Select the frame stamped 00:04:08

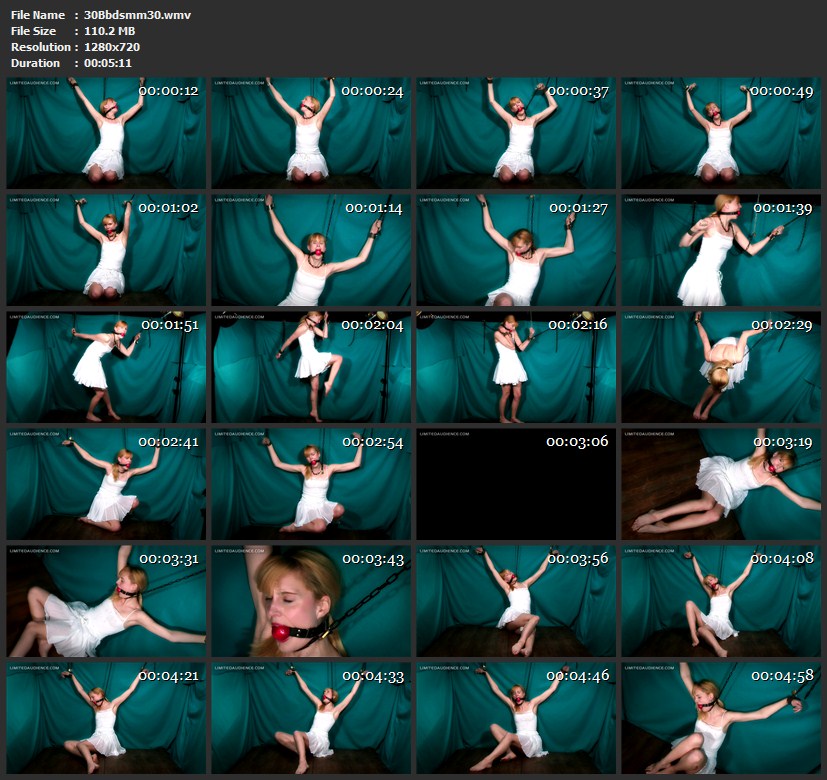pos(721,601)
